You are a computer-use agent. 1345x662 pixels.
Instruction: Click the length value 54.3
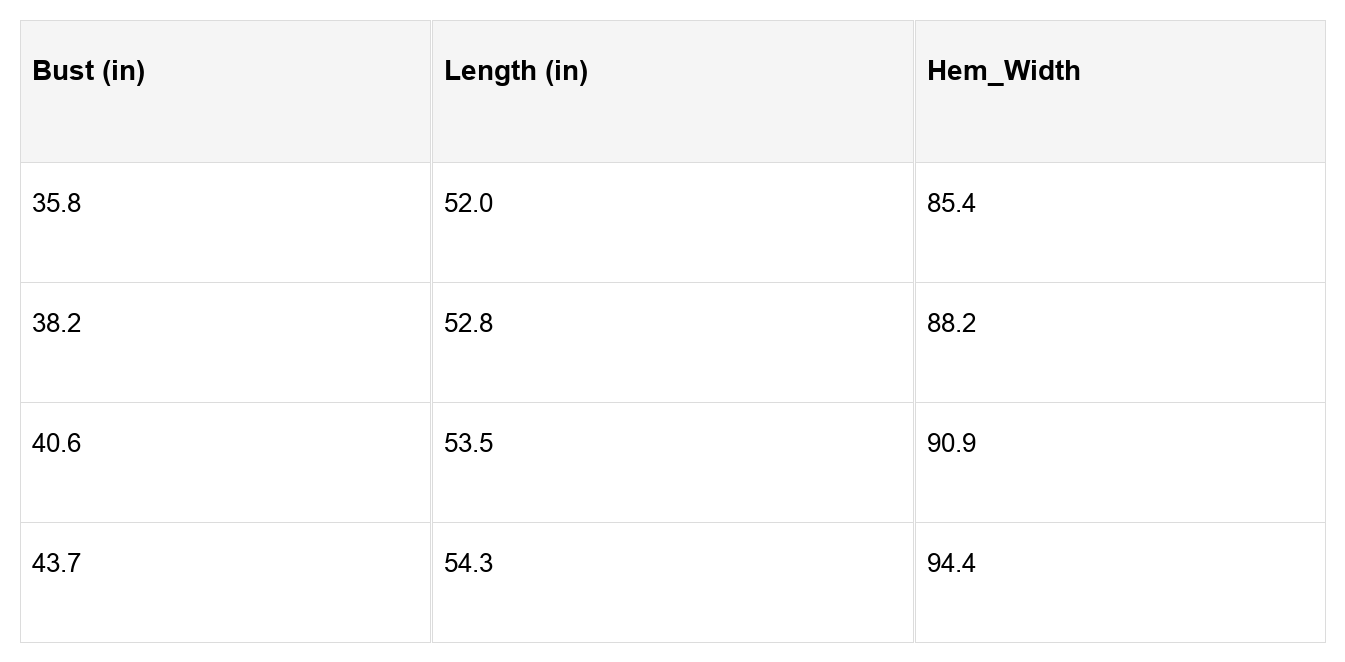(468, 564)
